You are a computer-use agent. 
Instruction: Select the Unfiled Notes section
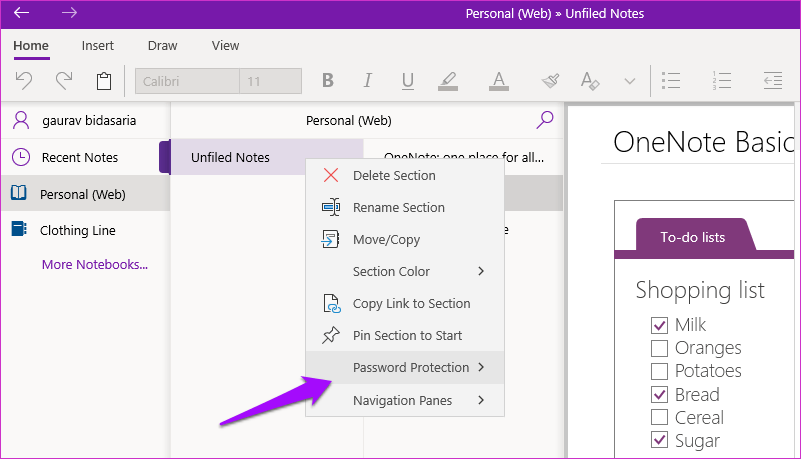(238, 157)
